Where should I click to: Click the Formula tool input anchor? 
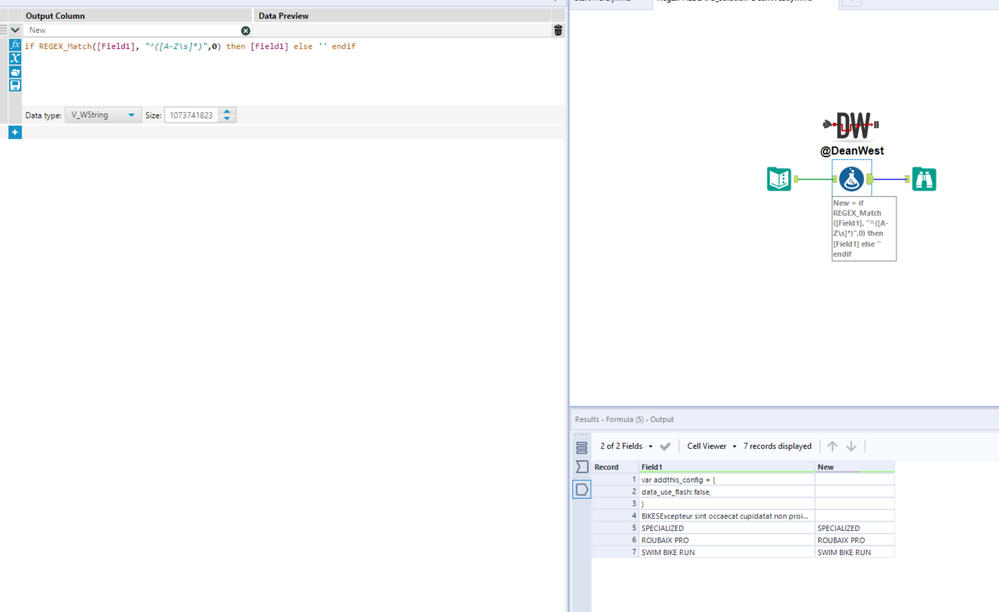835,180
